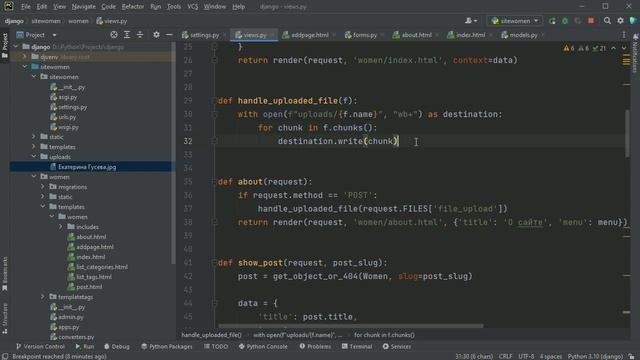Switch to the forms.py tab

coord(363,35)
